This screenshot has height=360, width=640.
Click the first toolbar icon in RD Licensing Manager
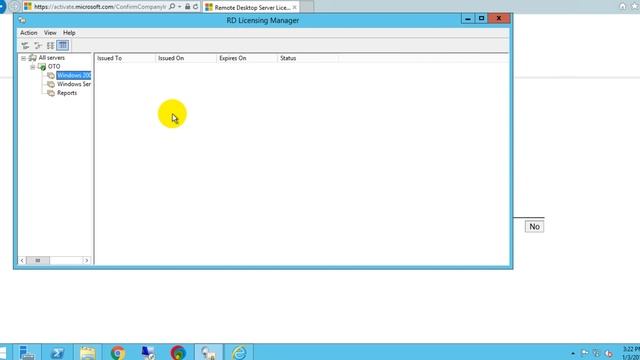25,45
